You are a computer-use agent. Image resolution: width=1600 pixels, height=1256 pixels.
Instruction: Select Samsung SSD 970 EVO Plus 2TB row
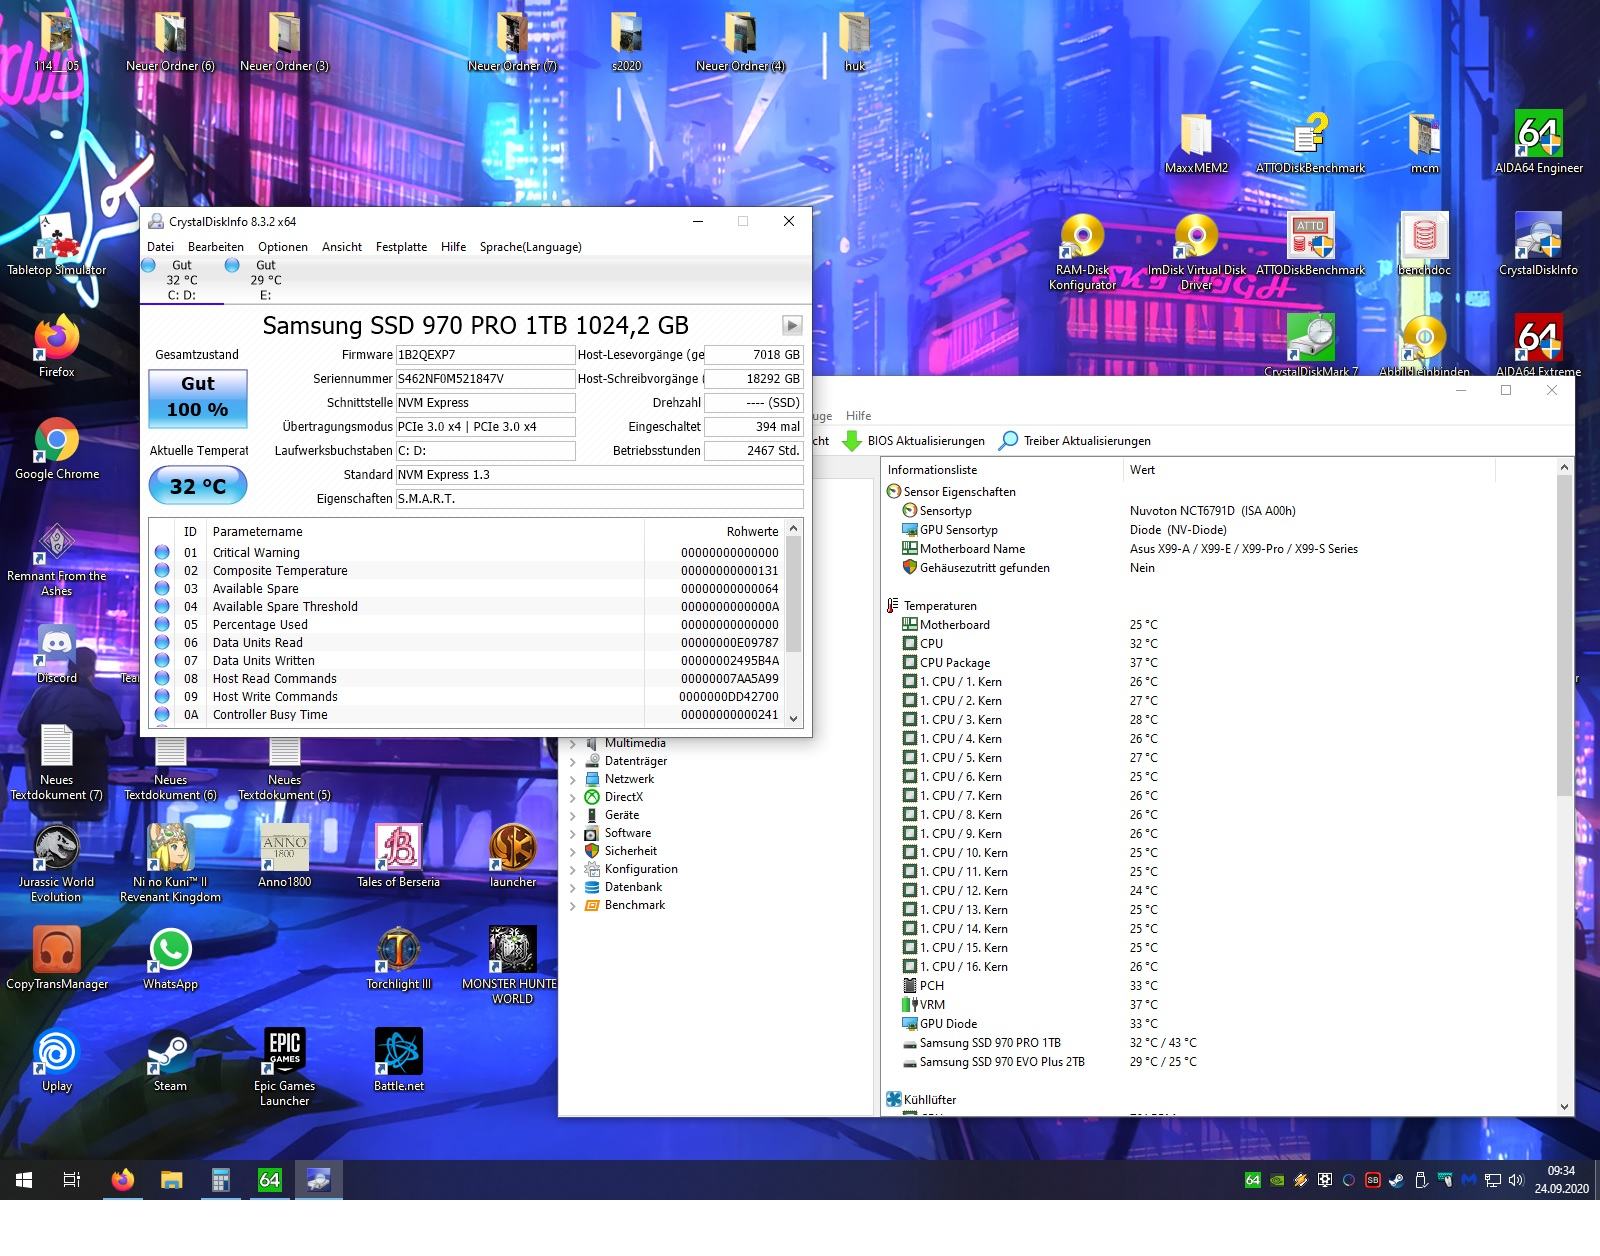tap(1218, 1062)
